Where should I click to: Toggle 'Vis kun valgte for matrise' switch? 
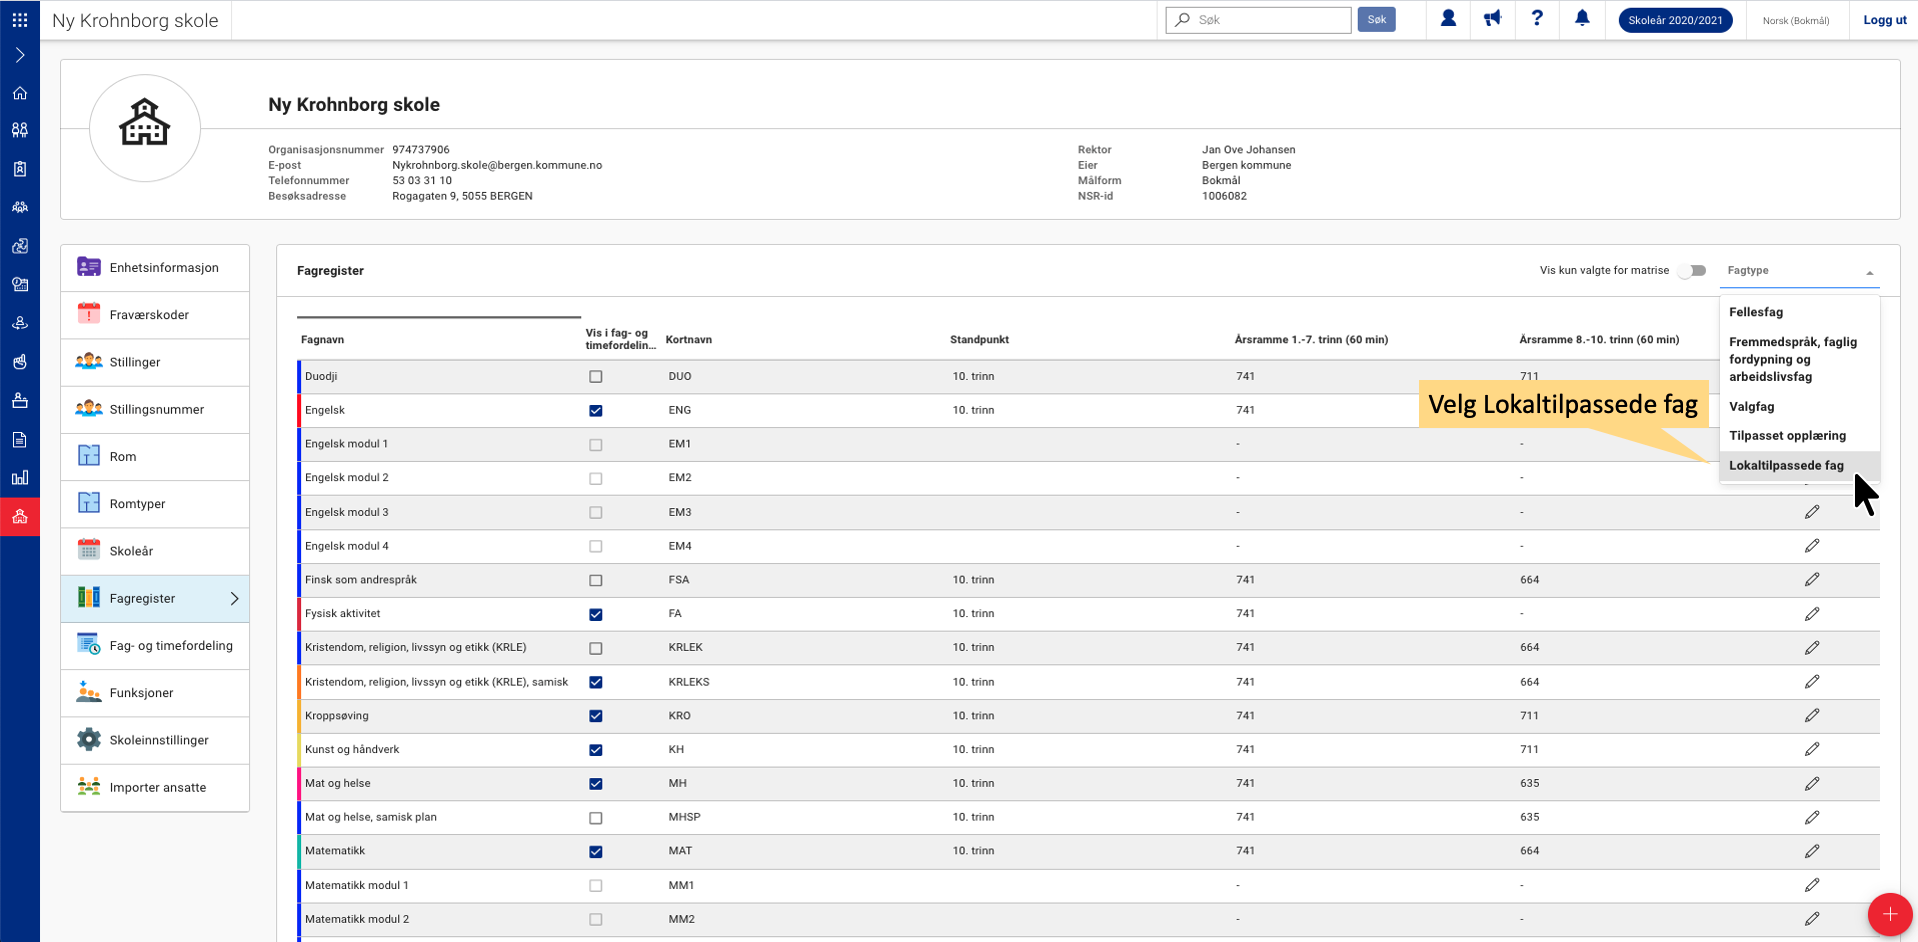point(1692,271)
